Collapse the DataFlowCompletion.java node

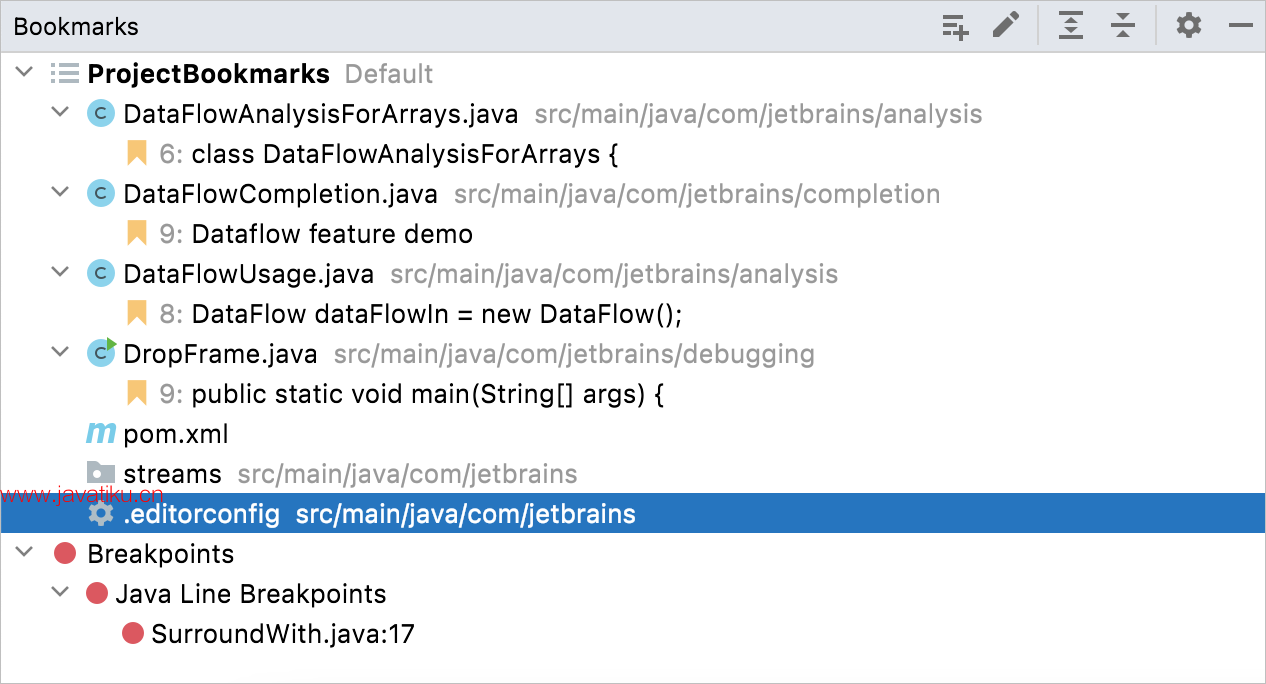[x=61, y=194]
